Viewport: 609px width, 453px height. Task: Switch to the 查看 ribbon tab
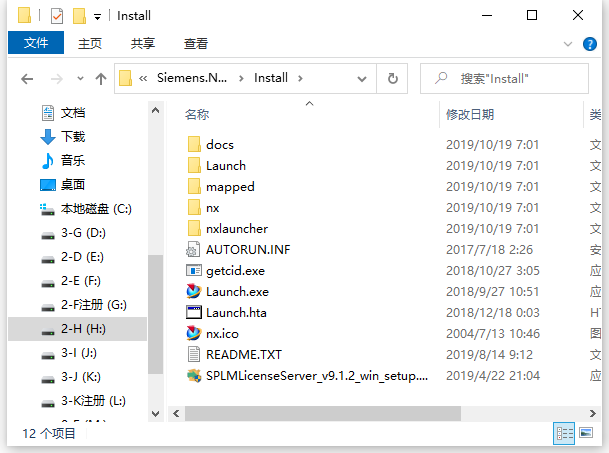click(196, 44)
